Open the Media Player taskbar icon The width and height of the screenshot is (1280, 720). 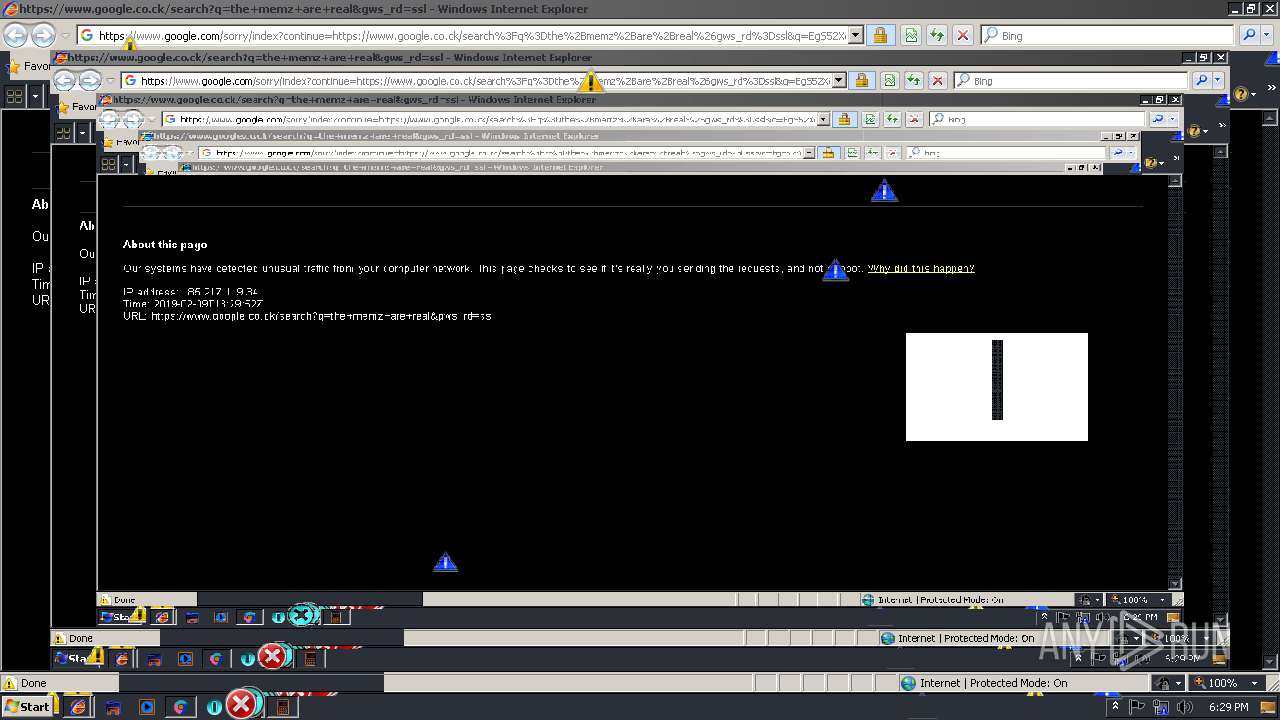tap(147, 707)
